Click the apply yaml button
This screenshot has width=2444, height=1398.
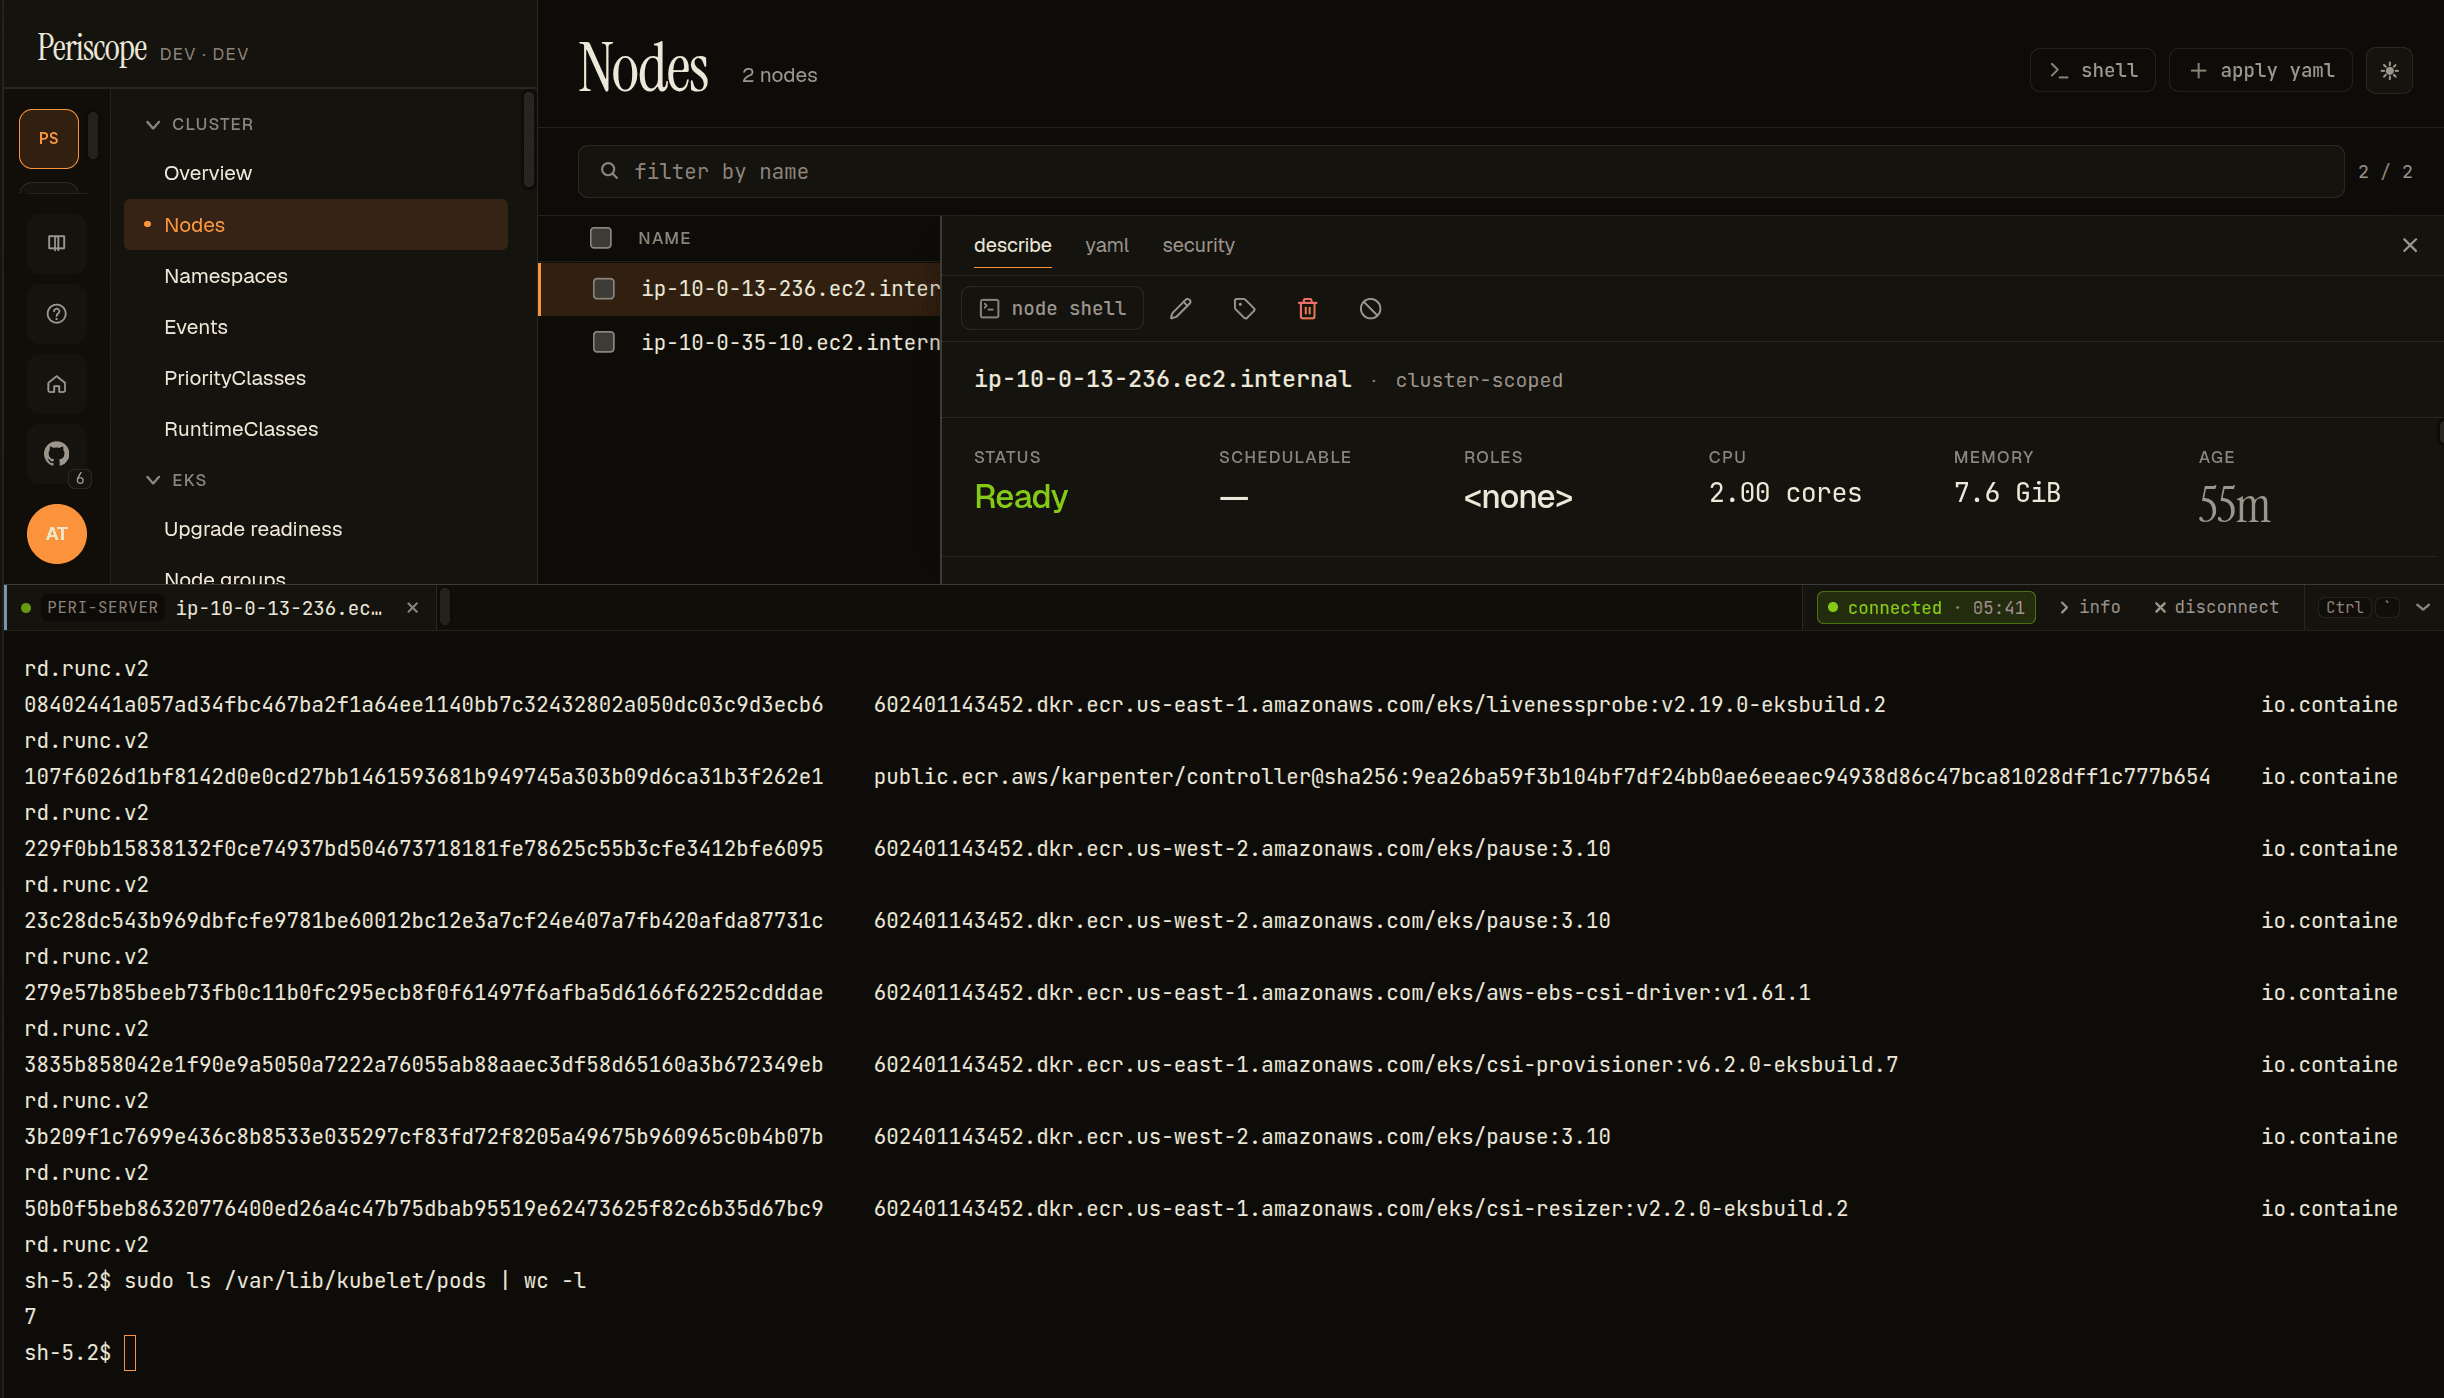(2260, 71)
